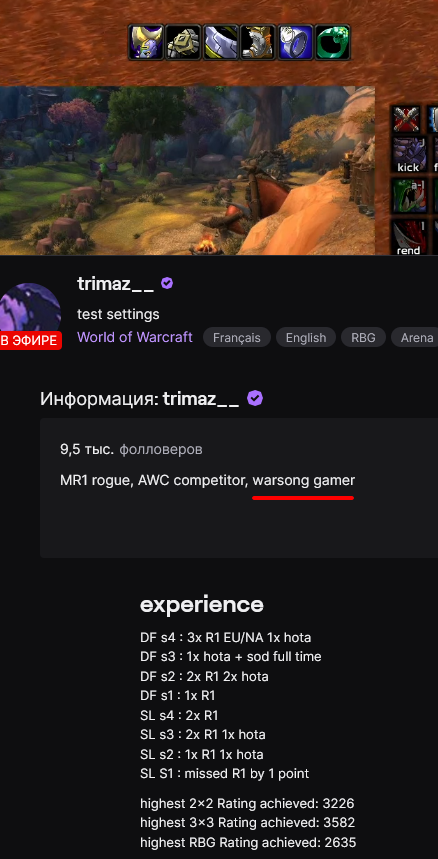Click the silver blade item icon
This screenshot has width=438, height=859.
coord(221,42)
